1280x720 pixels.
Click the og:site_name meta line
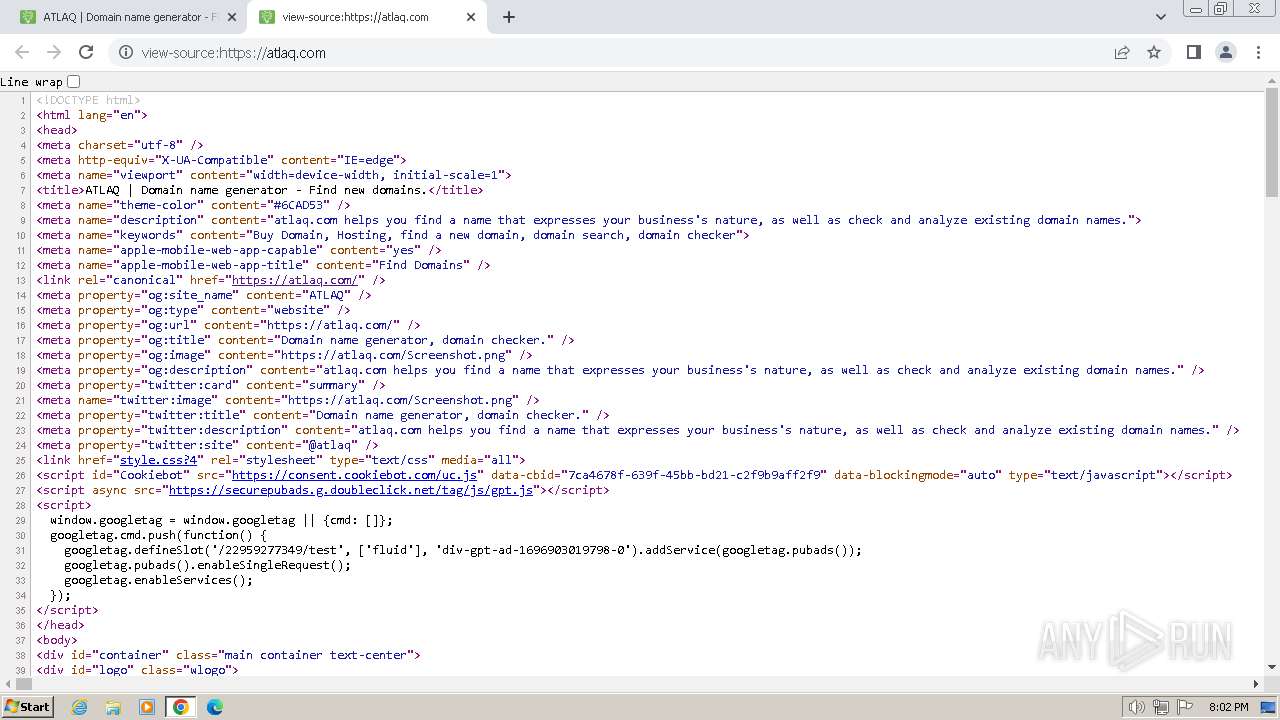click(204, 295)
